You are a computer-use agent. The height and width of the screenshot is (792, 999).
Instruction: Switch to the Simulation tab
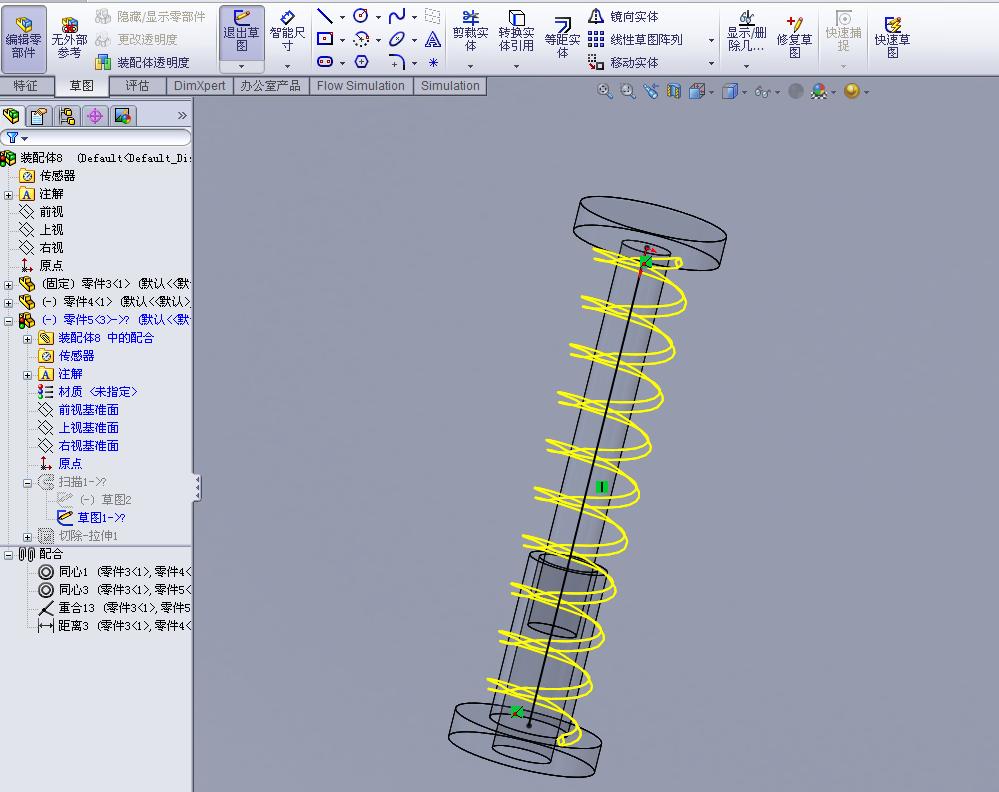tap(450, 85)
